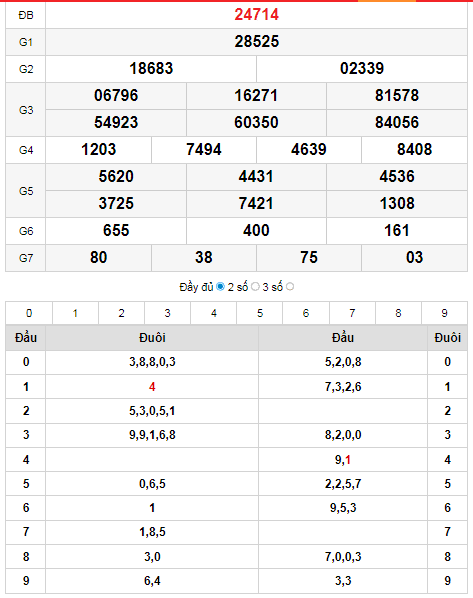473x598 pixels.
Task: Click G4 number 8408
Action: coord(414,150)
